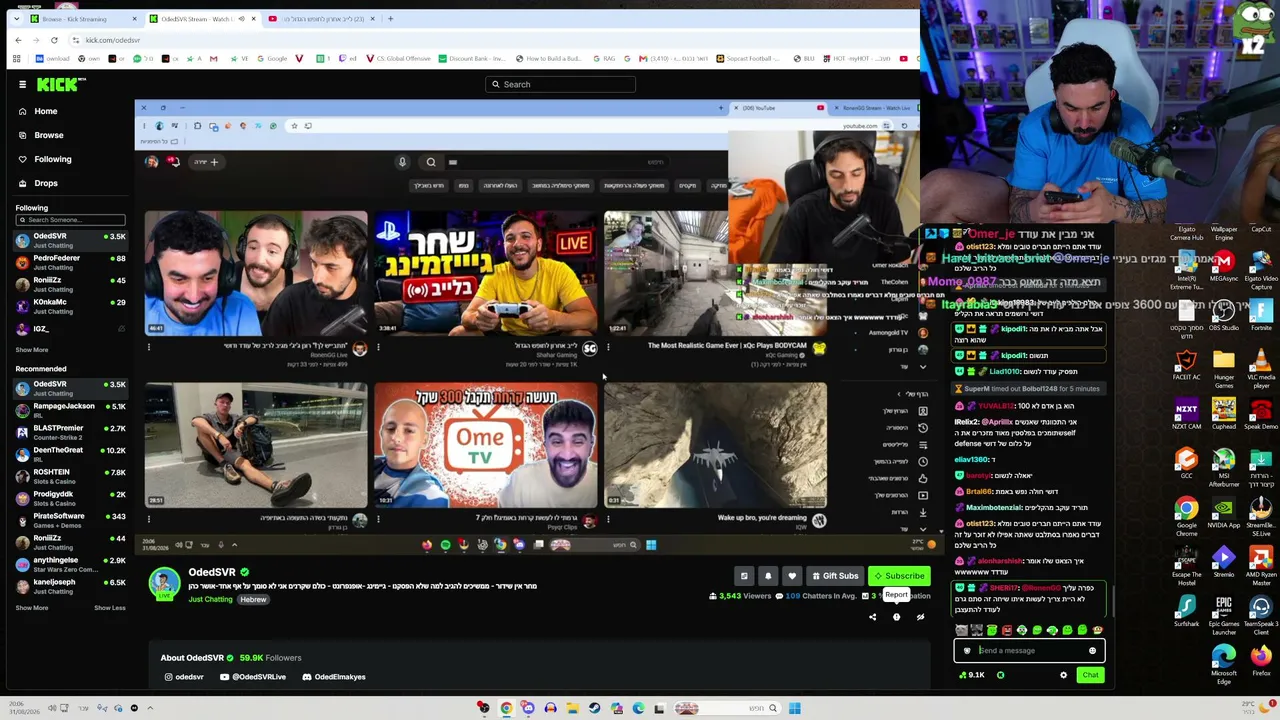Go back in browser history
The height and width of the screenshot is (720, 1280).
pos(18,40)
